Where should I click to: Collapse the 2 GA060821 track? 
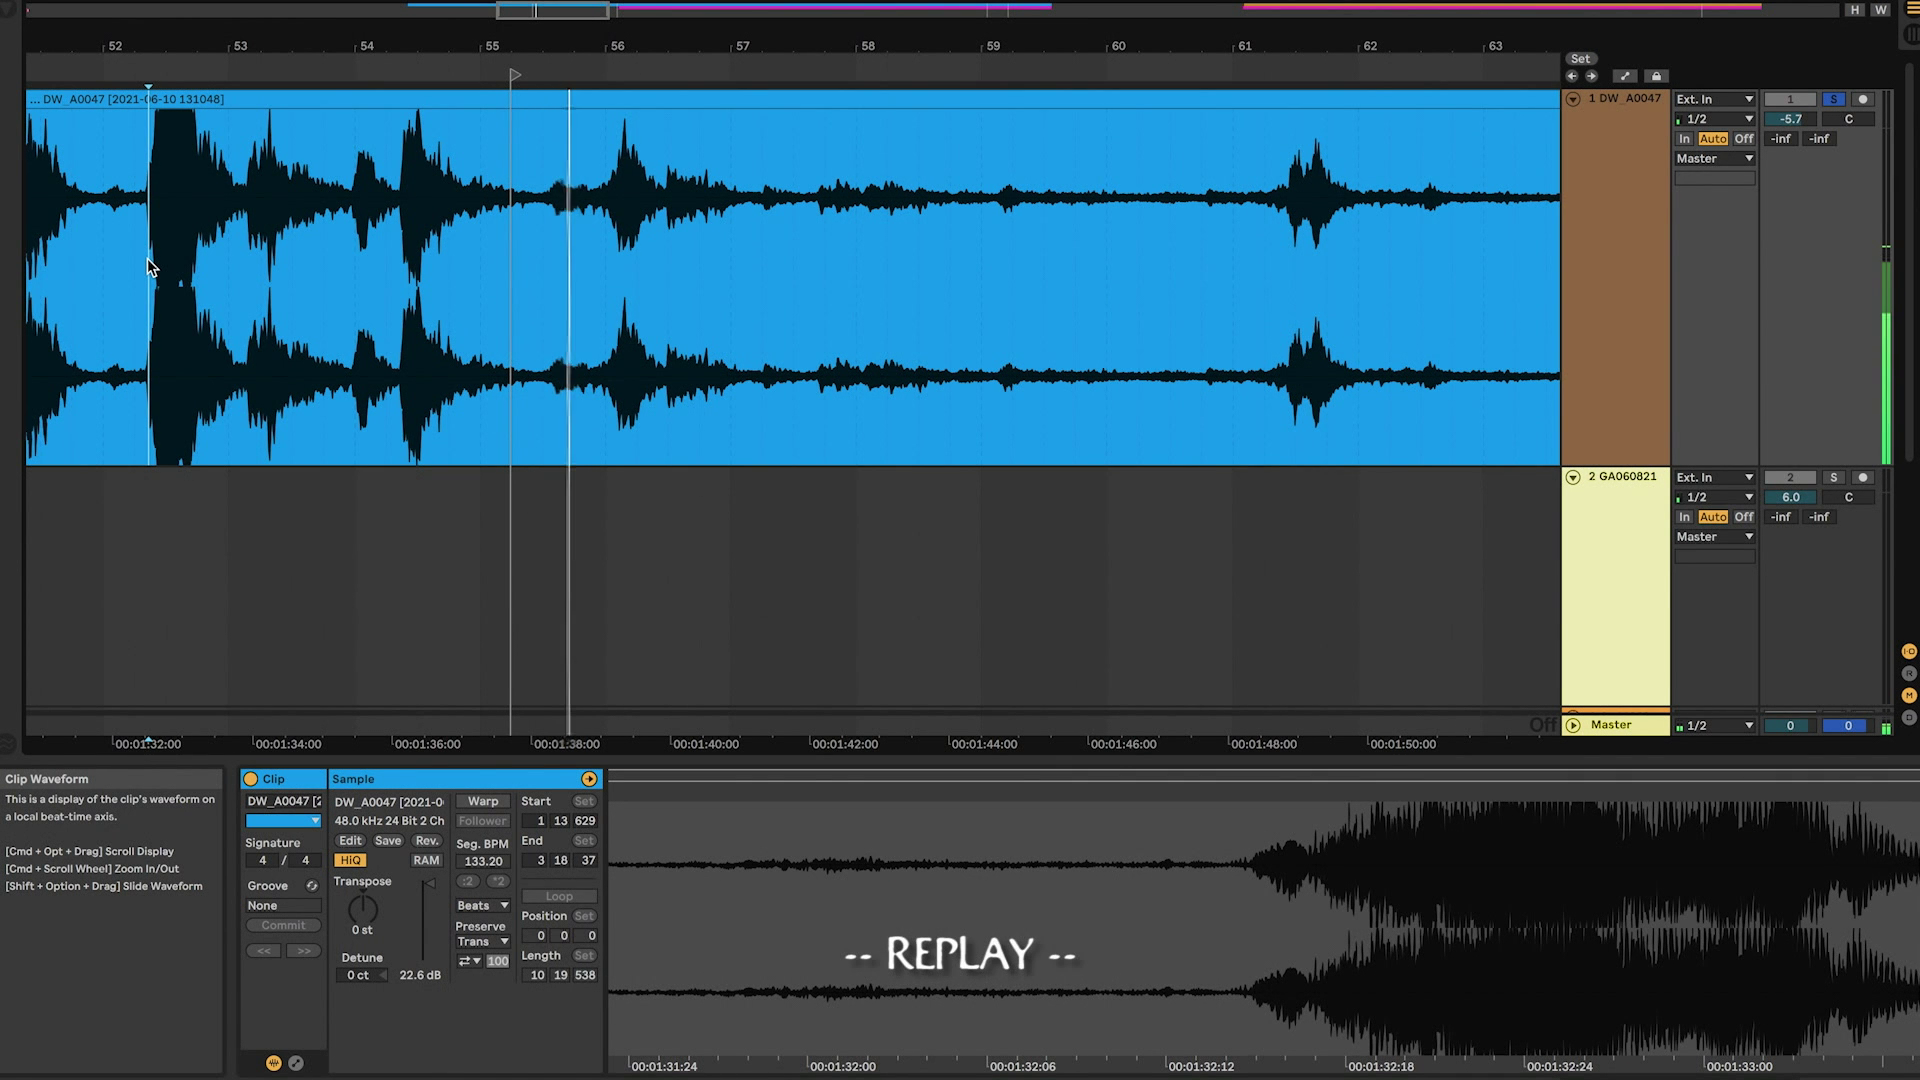(x=1573, y=477)
